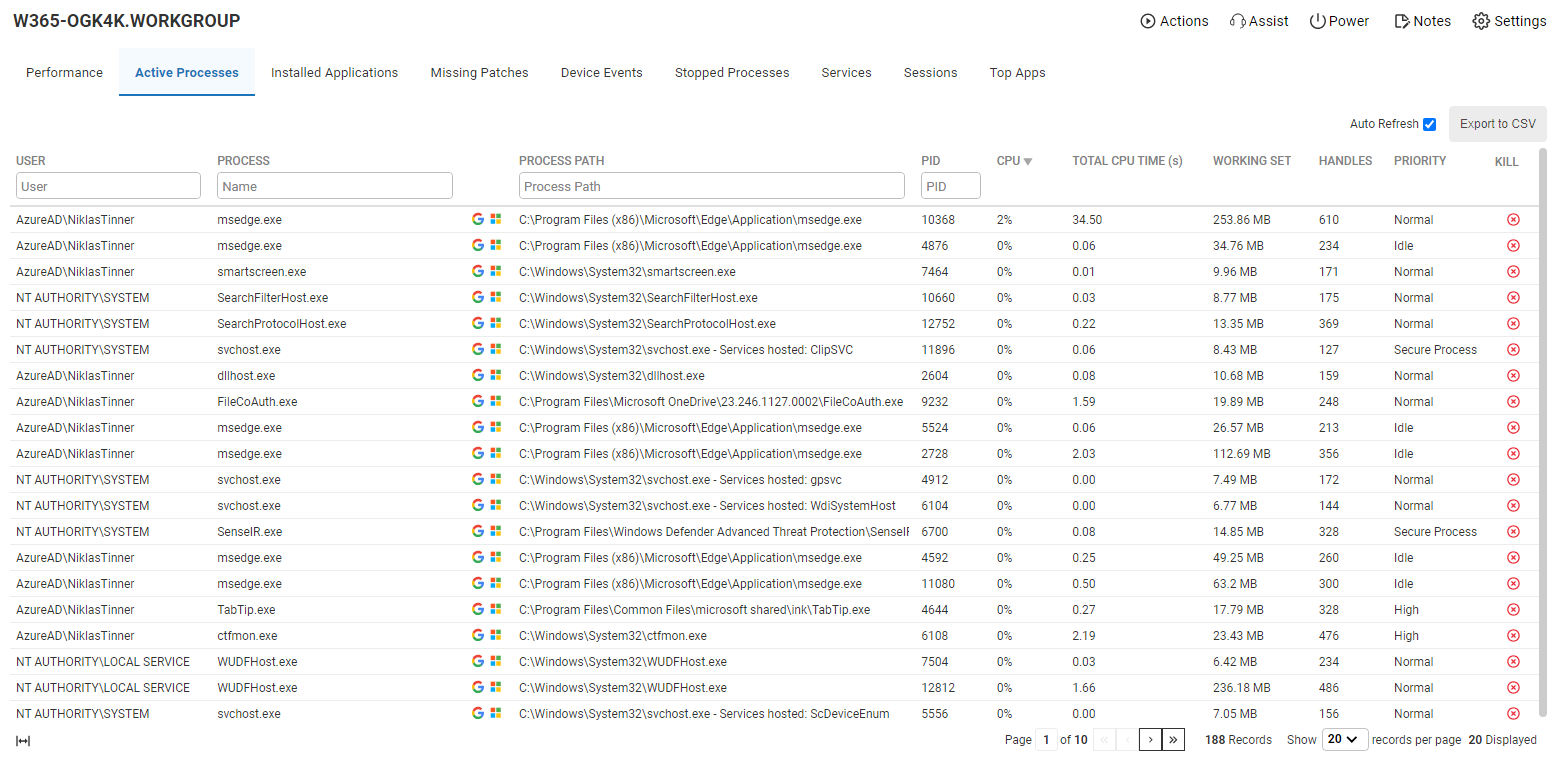Click the 236.18 MB working set value
This screenshot has width=1548, height=770.
[x=1241, y=688]
